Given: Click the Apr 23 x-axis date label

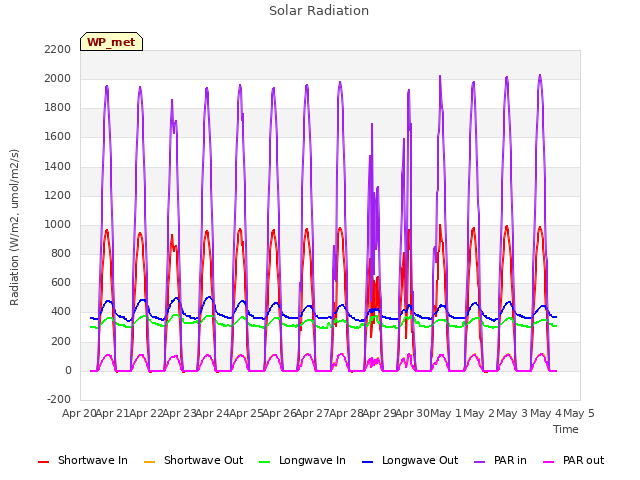Looking at the screenshot, I should (x=179, y=413).
